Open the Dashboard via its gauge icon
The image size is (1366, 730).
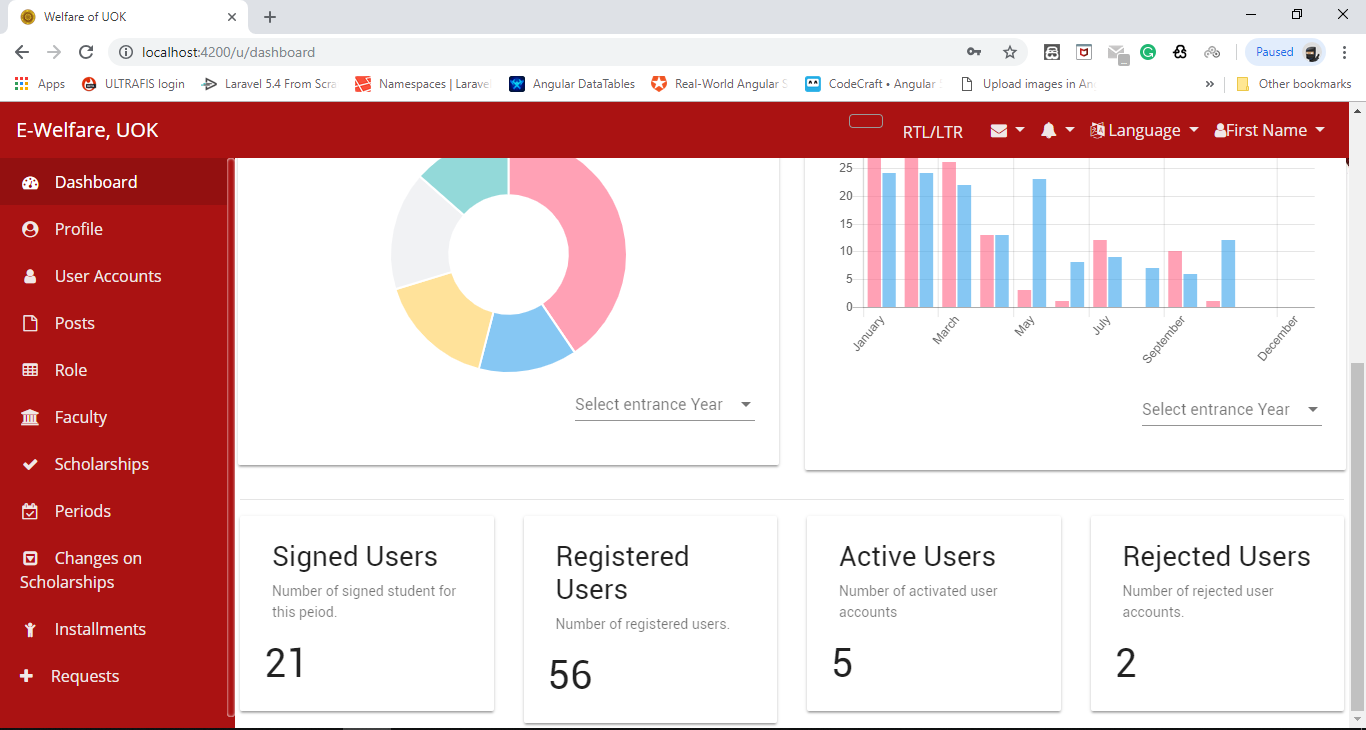click(28, 181)
